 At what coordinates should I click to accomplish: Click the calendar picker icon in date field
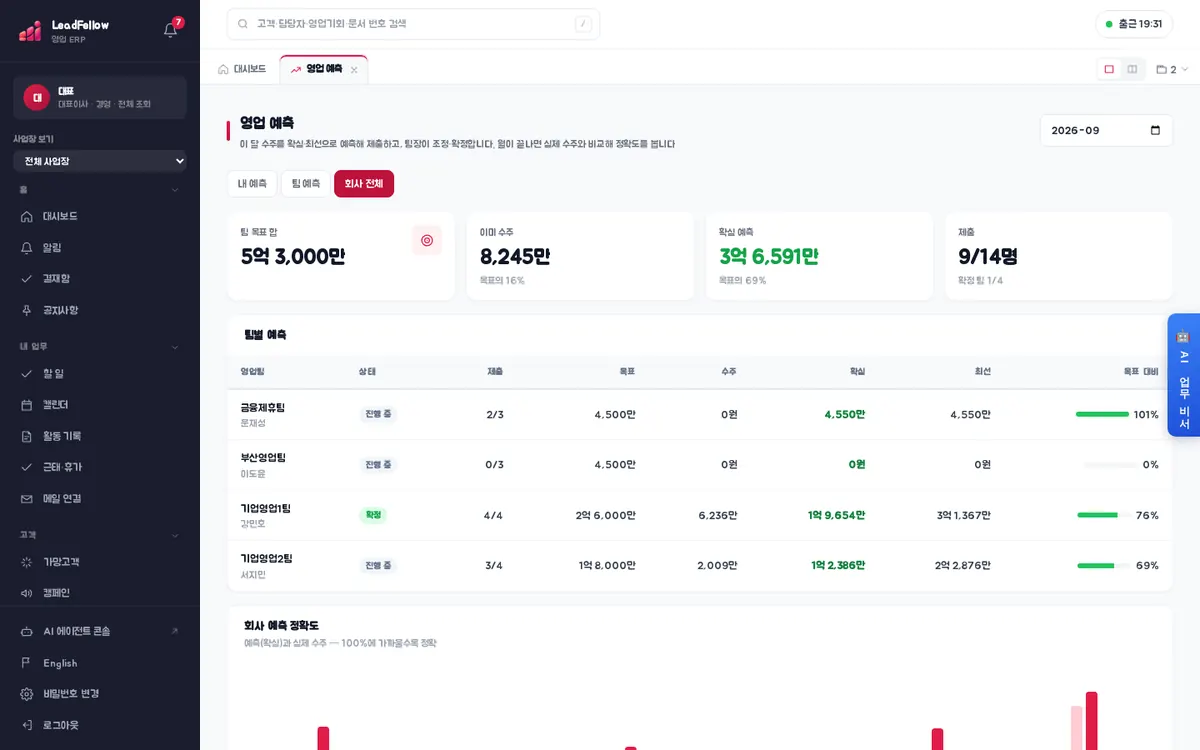[x=1156, y=130]
